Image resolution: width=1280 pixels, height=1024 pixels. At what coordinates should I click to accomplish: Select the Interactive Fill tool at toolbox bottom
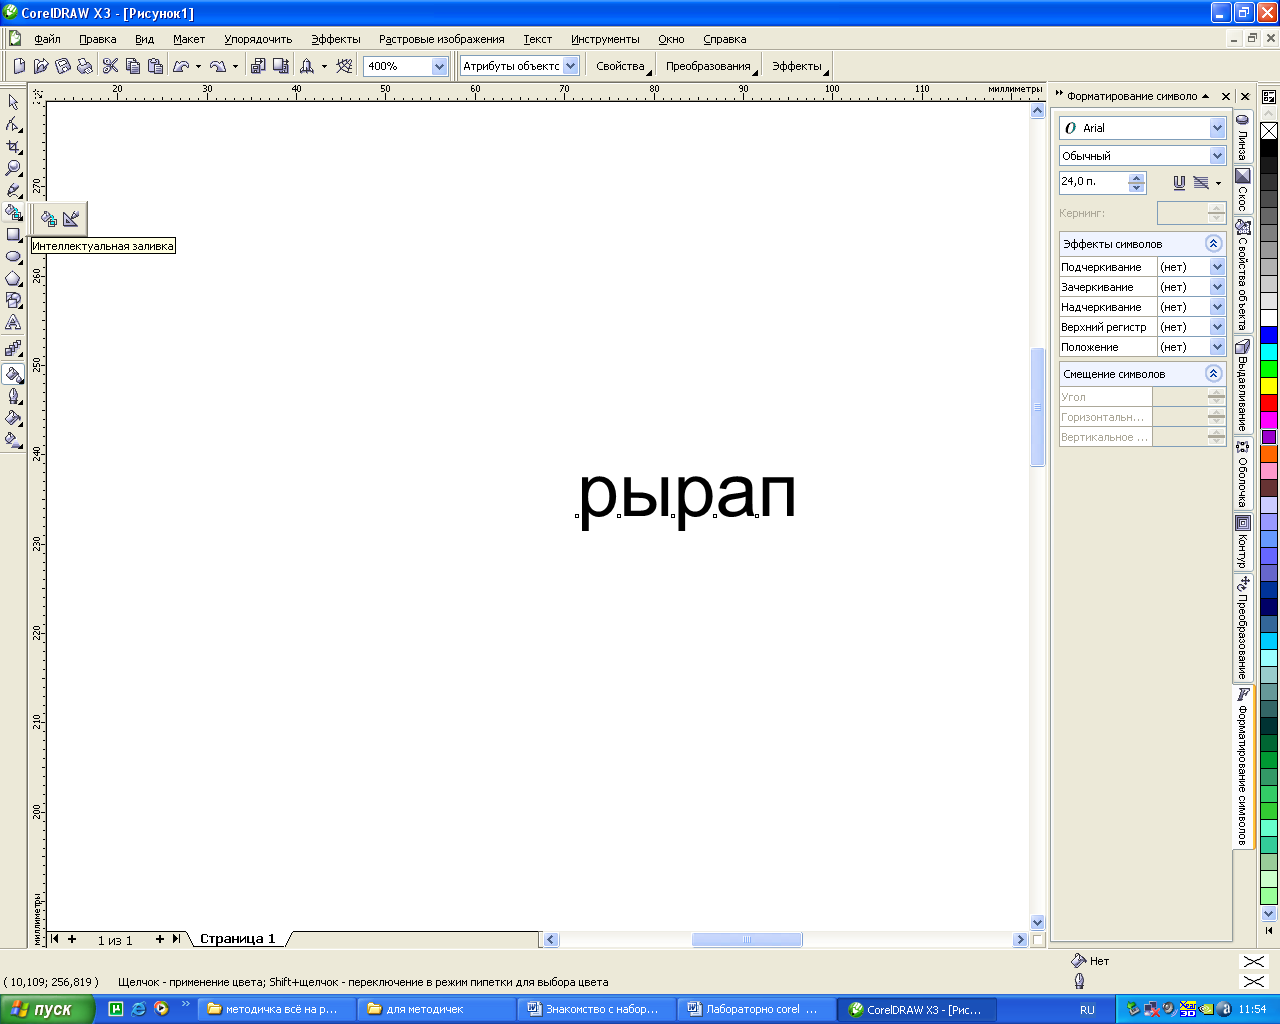click(x=13, y=440)
